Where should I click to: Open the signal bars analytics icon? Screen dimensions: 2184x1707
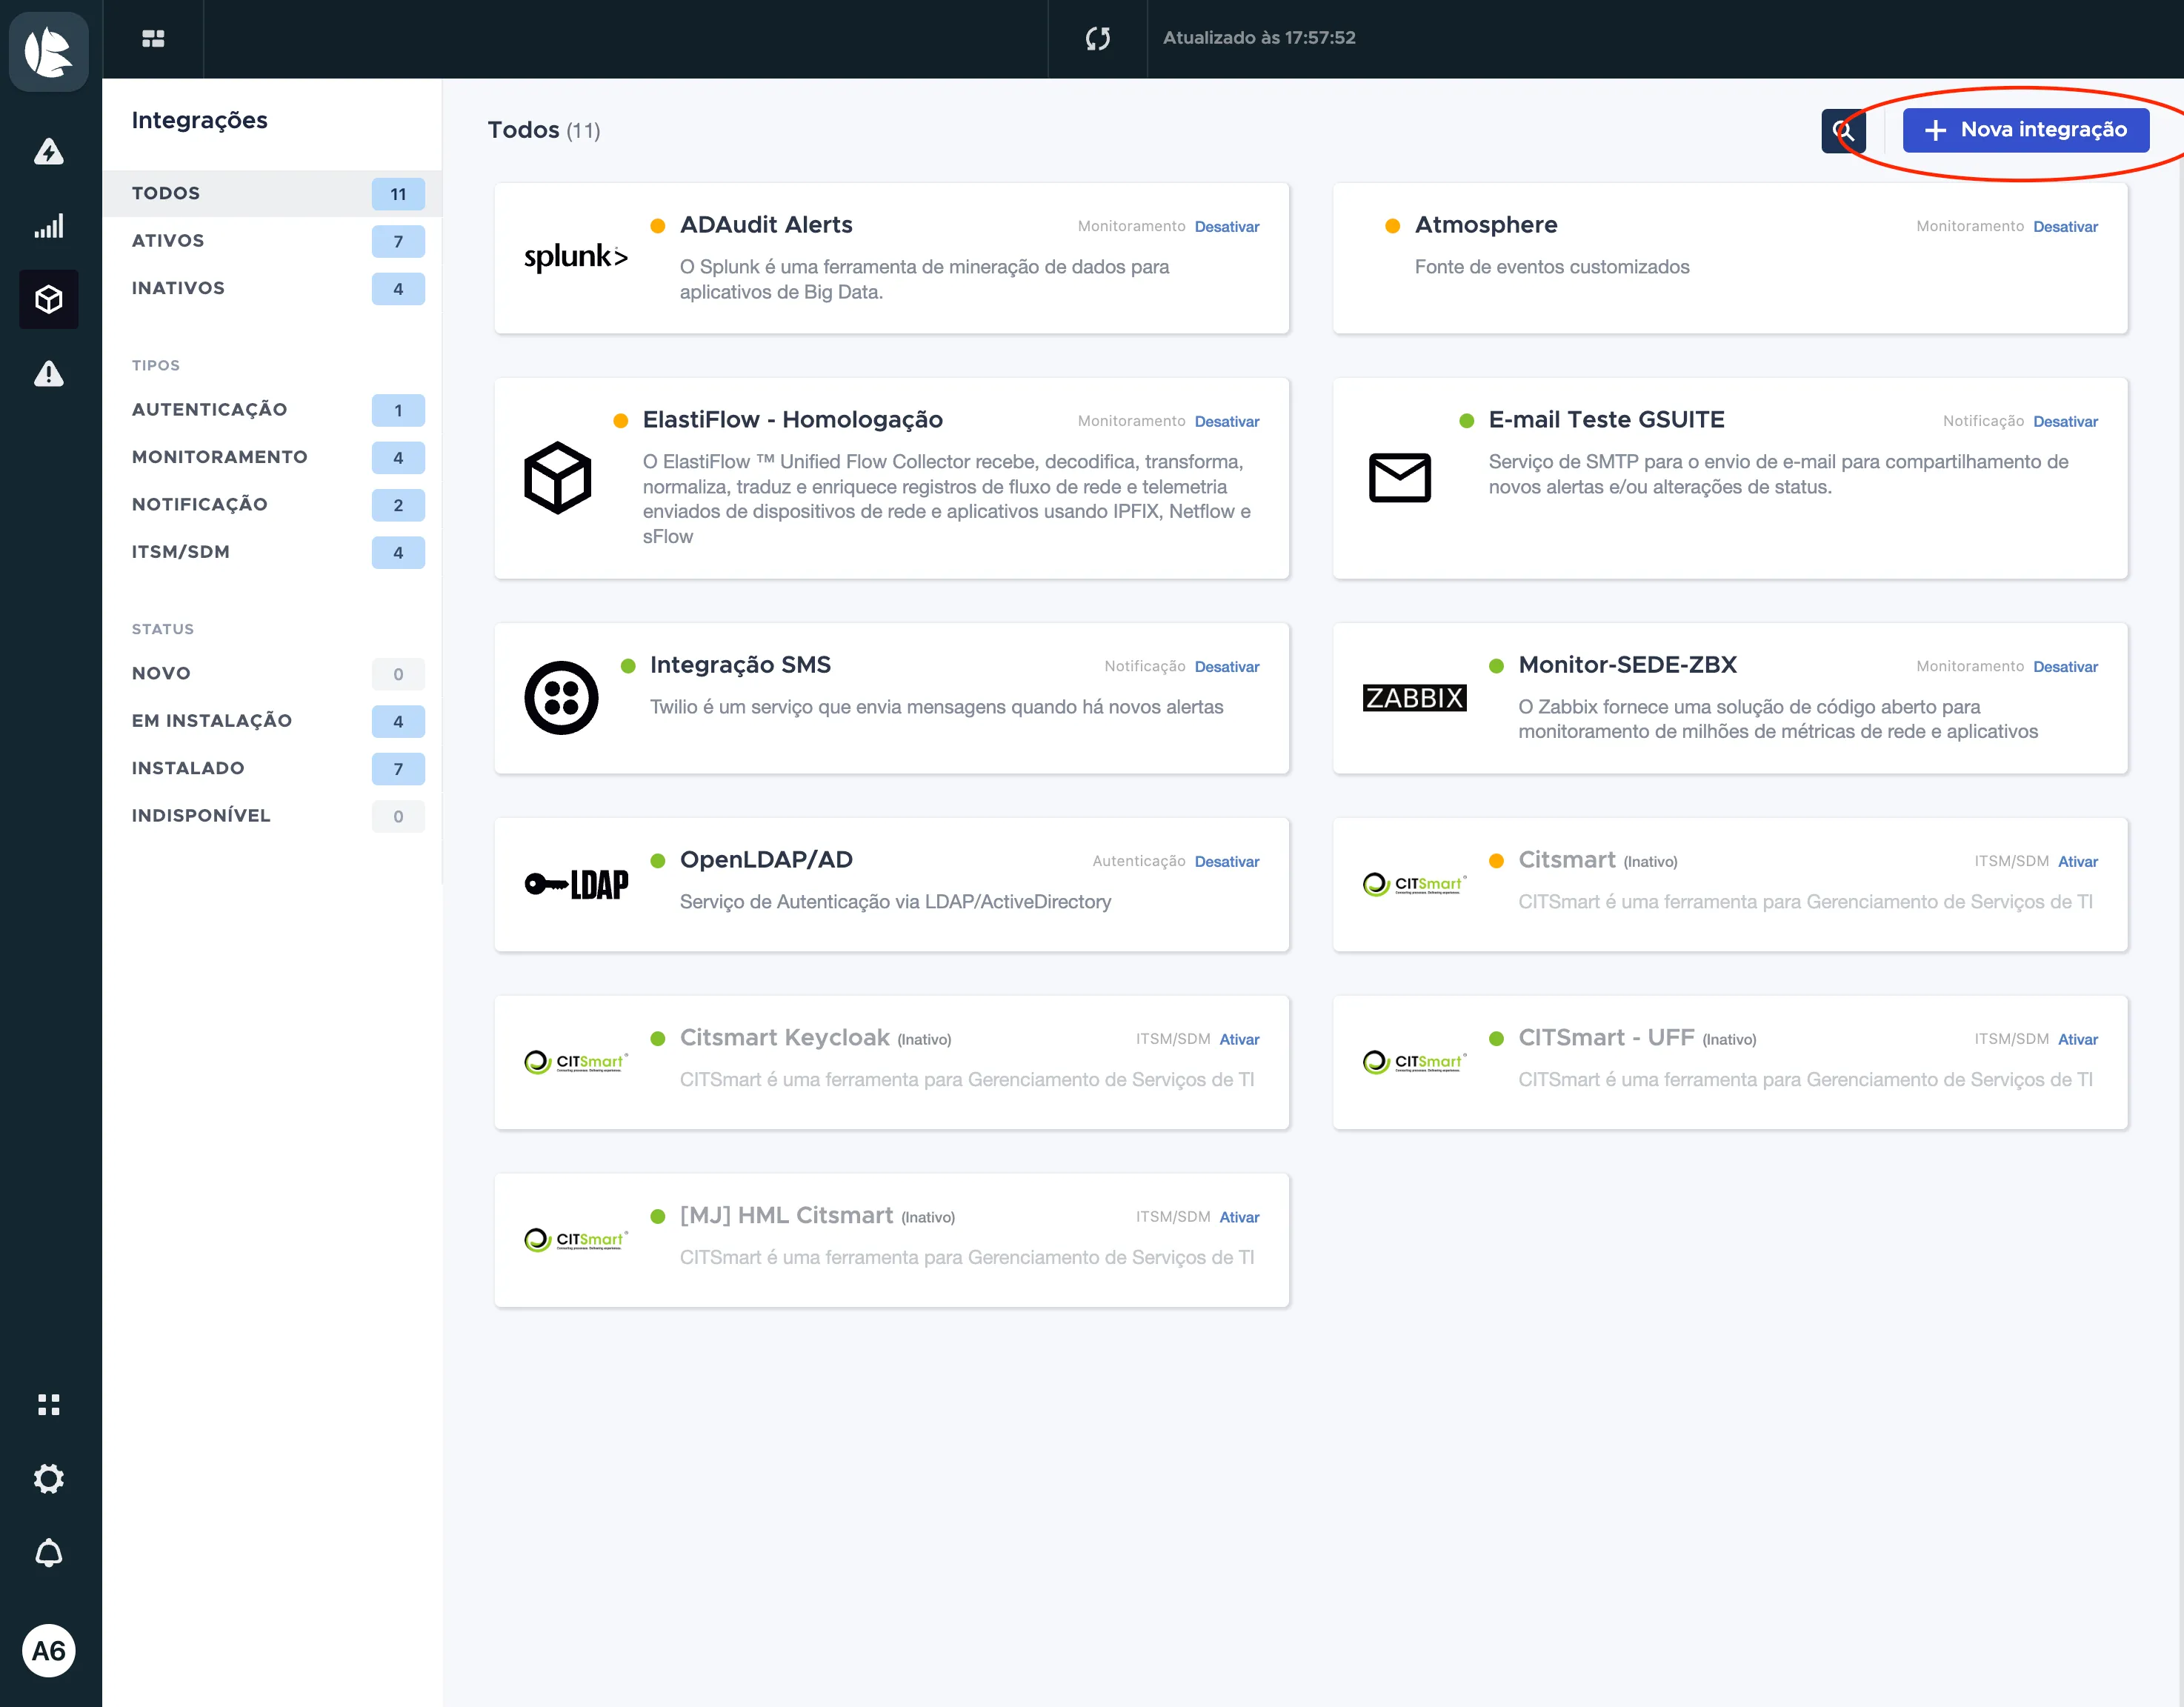click(49, 226)
